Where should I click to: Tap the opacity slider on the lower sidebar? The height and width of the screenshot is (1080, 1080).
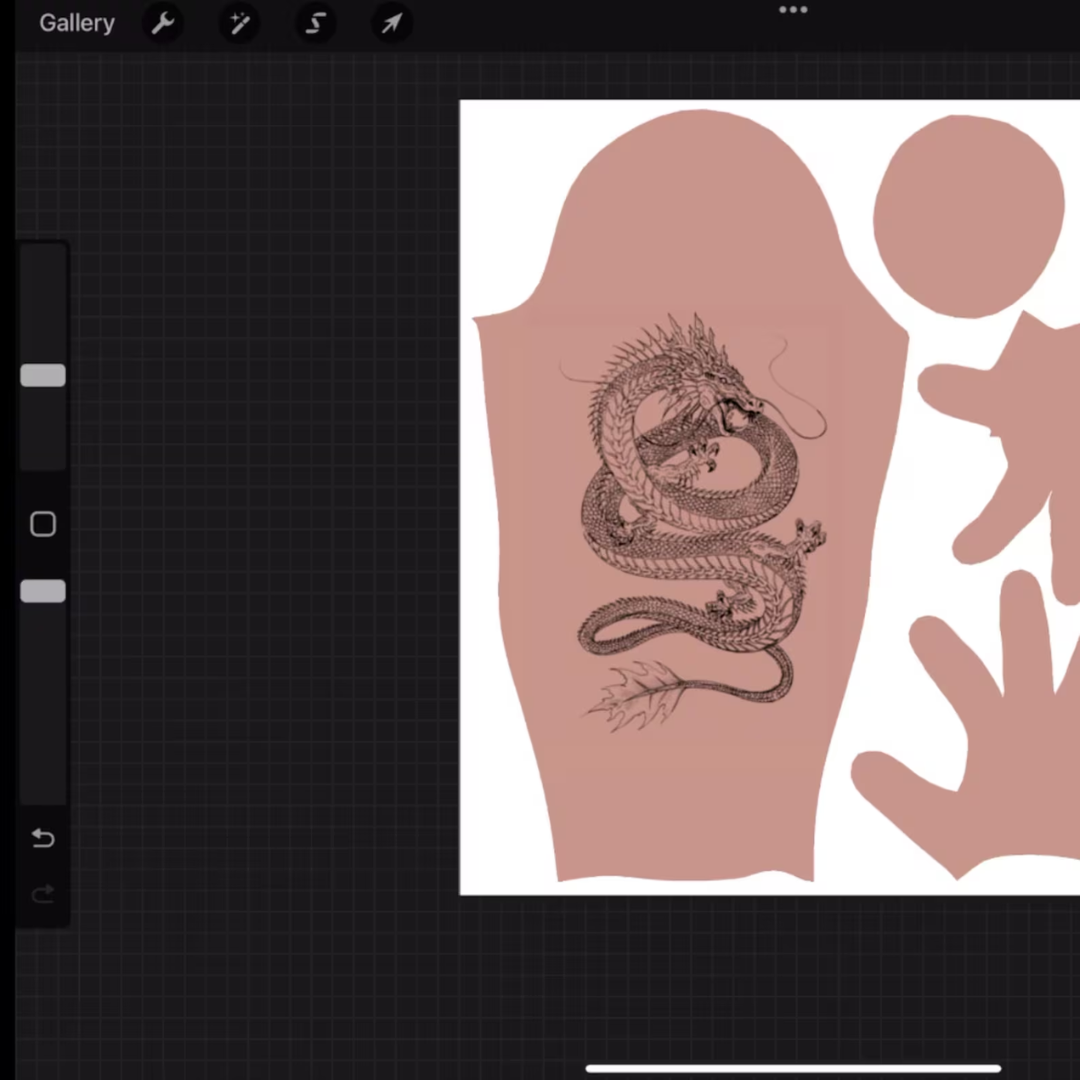pos(43,591)
